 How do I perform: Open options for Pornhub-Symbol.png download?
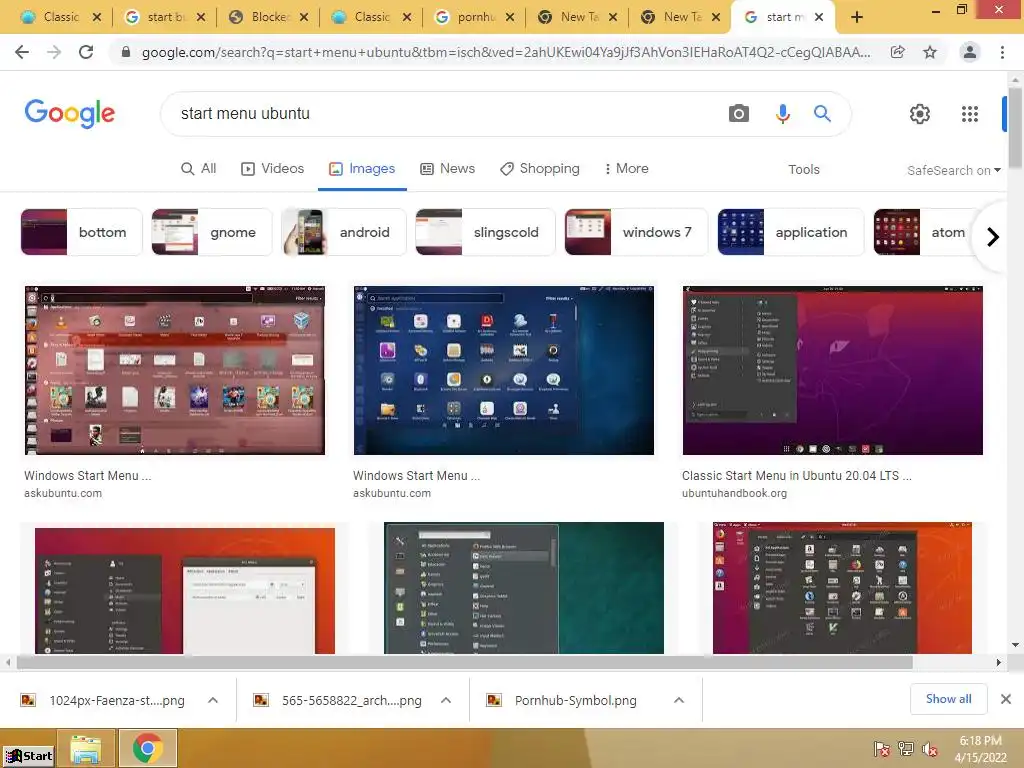point(679,700)
